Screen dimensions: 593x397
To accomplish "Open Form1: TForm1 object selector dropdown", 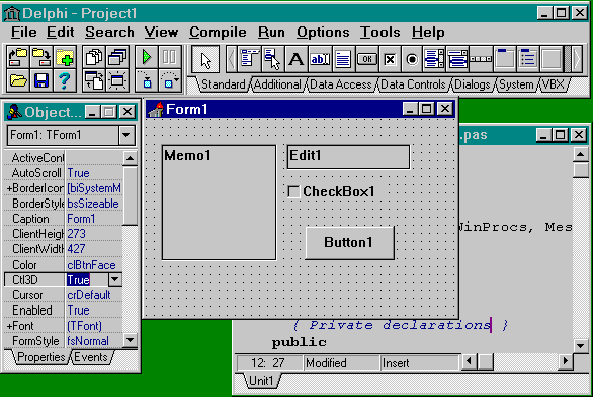I will pyautogui.click(x=126, y=135).
